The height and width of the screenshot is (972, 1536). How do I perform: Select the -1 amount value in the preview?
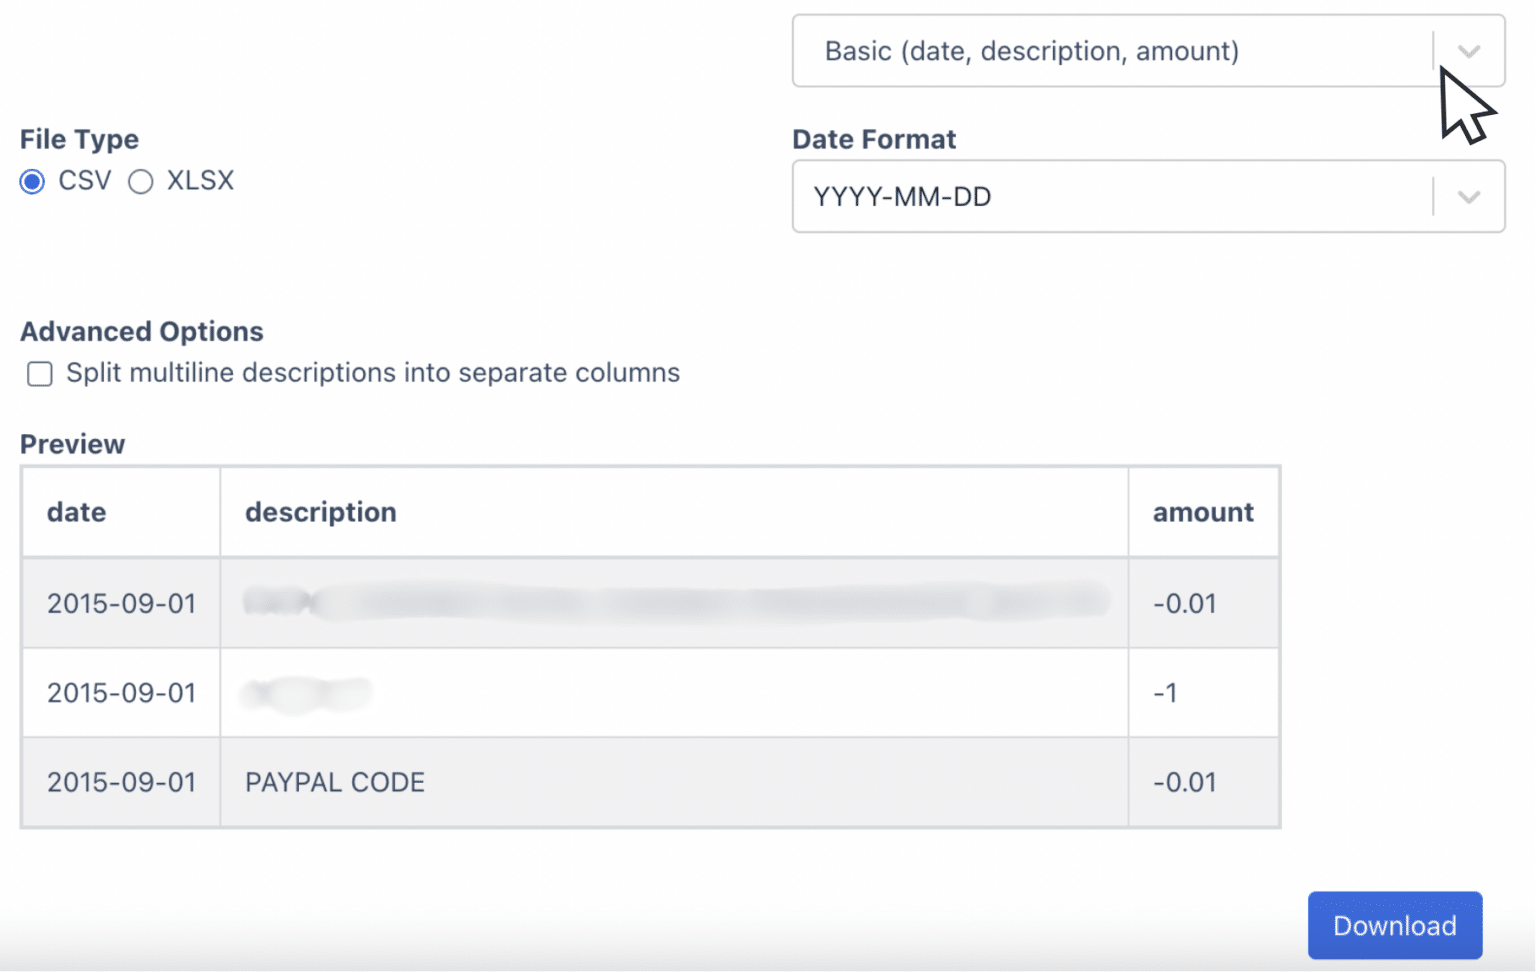(x=1165, y=693)
